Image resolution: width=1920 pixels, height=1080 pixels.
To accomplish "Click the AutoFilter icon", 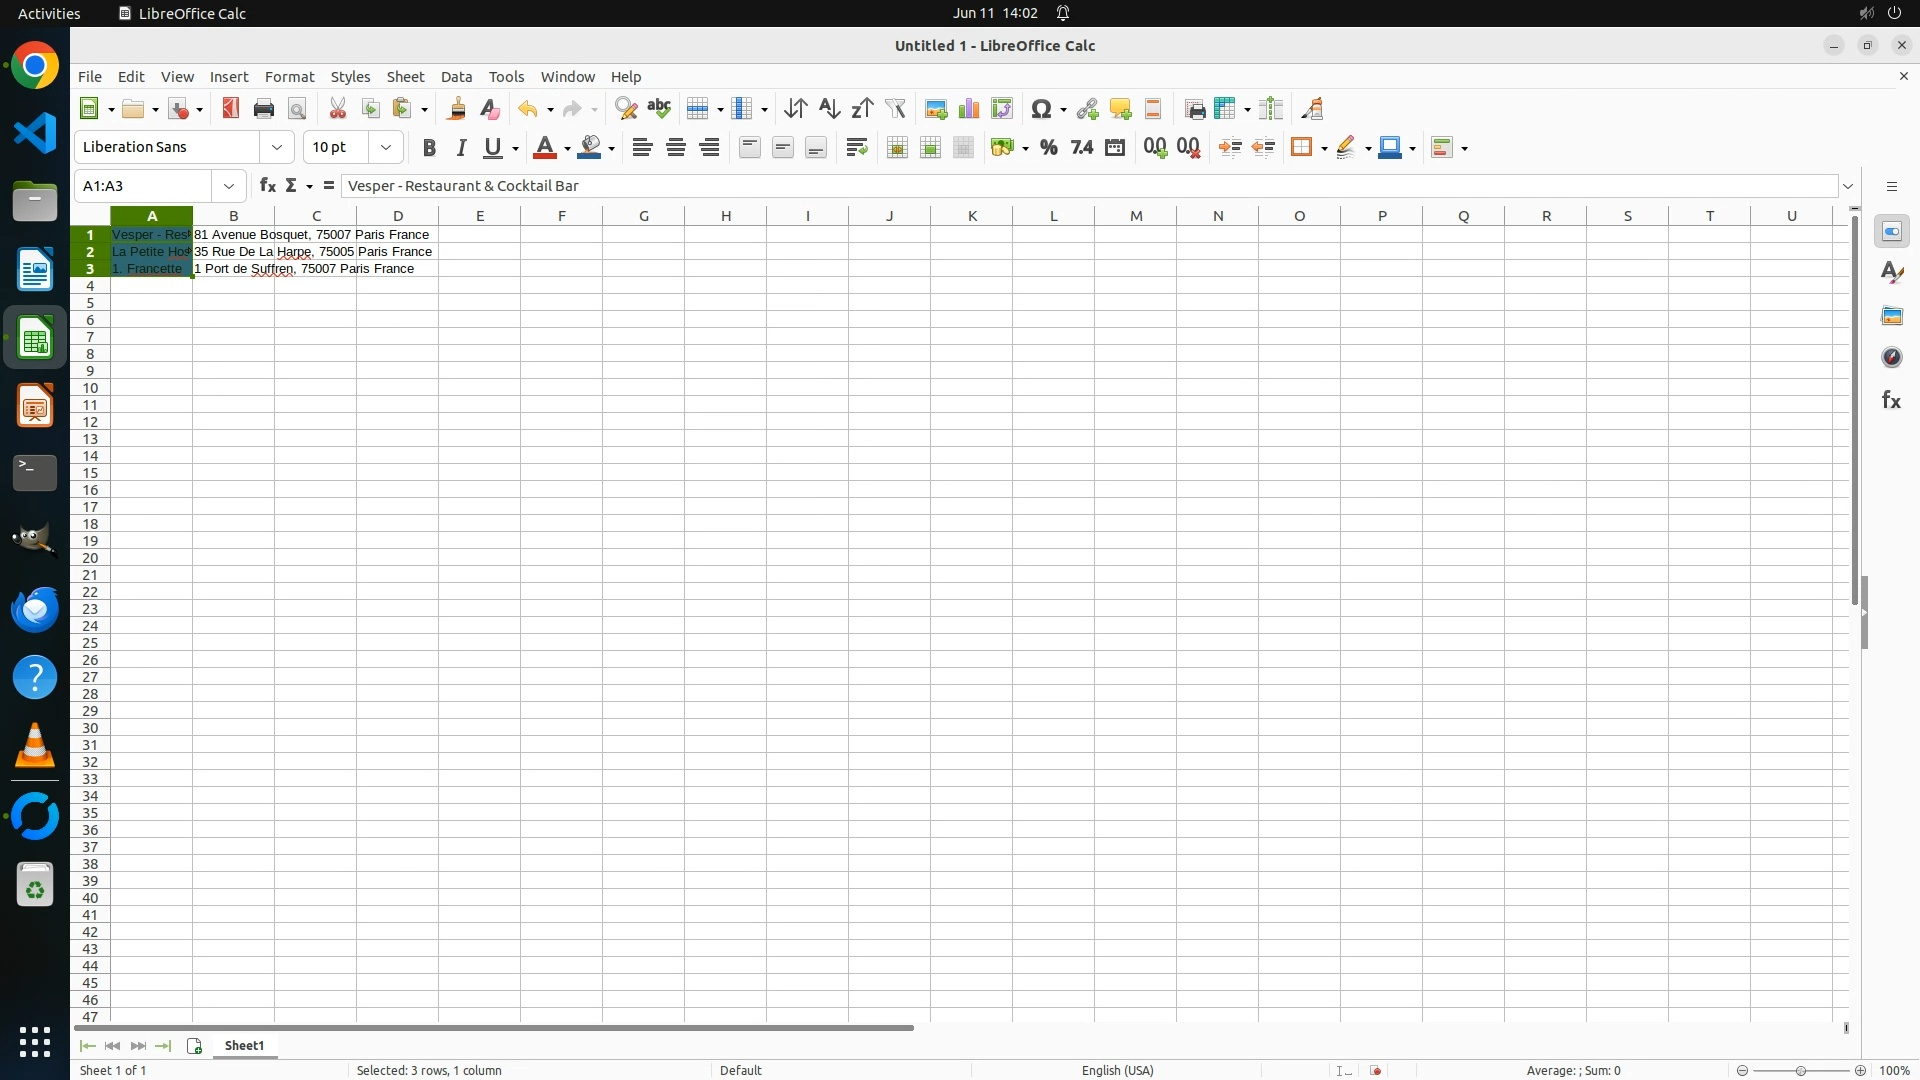I will [895, 109].
